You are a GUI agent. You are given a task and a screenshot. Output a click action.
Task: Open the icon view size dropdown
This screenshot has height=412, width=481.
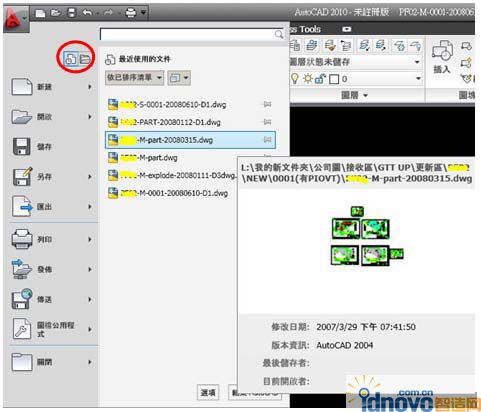(x=179, y=78)
